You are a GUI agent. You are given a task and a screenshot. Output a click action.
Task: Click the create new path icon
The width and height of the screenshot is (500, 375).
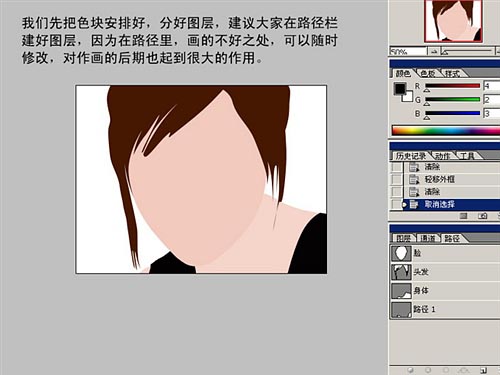[x=483, y=370]
